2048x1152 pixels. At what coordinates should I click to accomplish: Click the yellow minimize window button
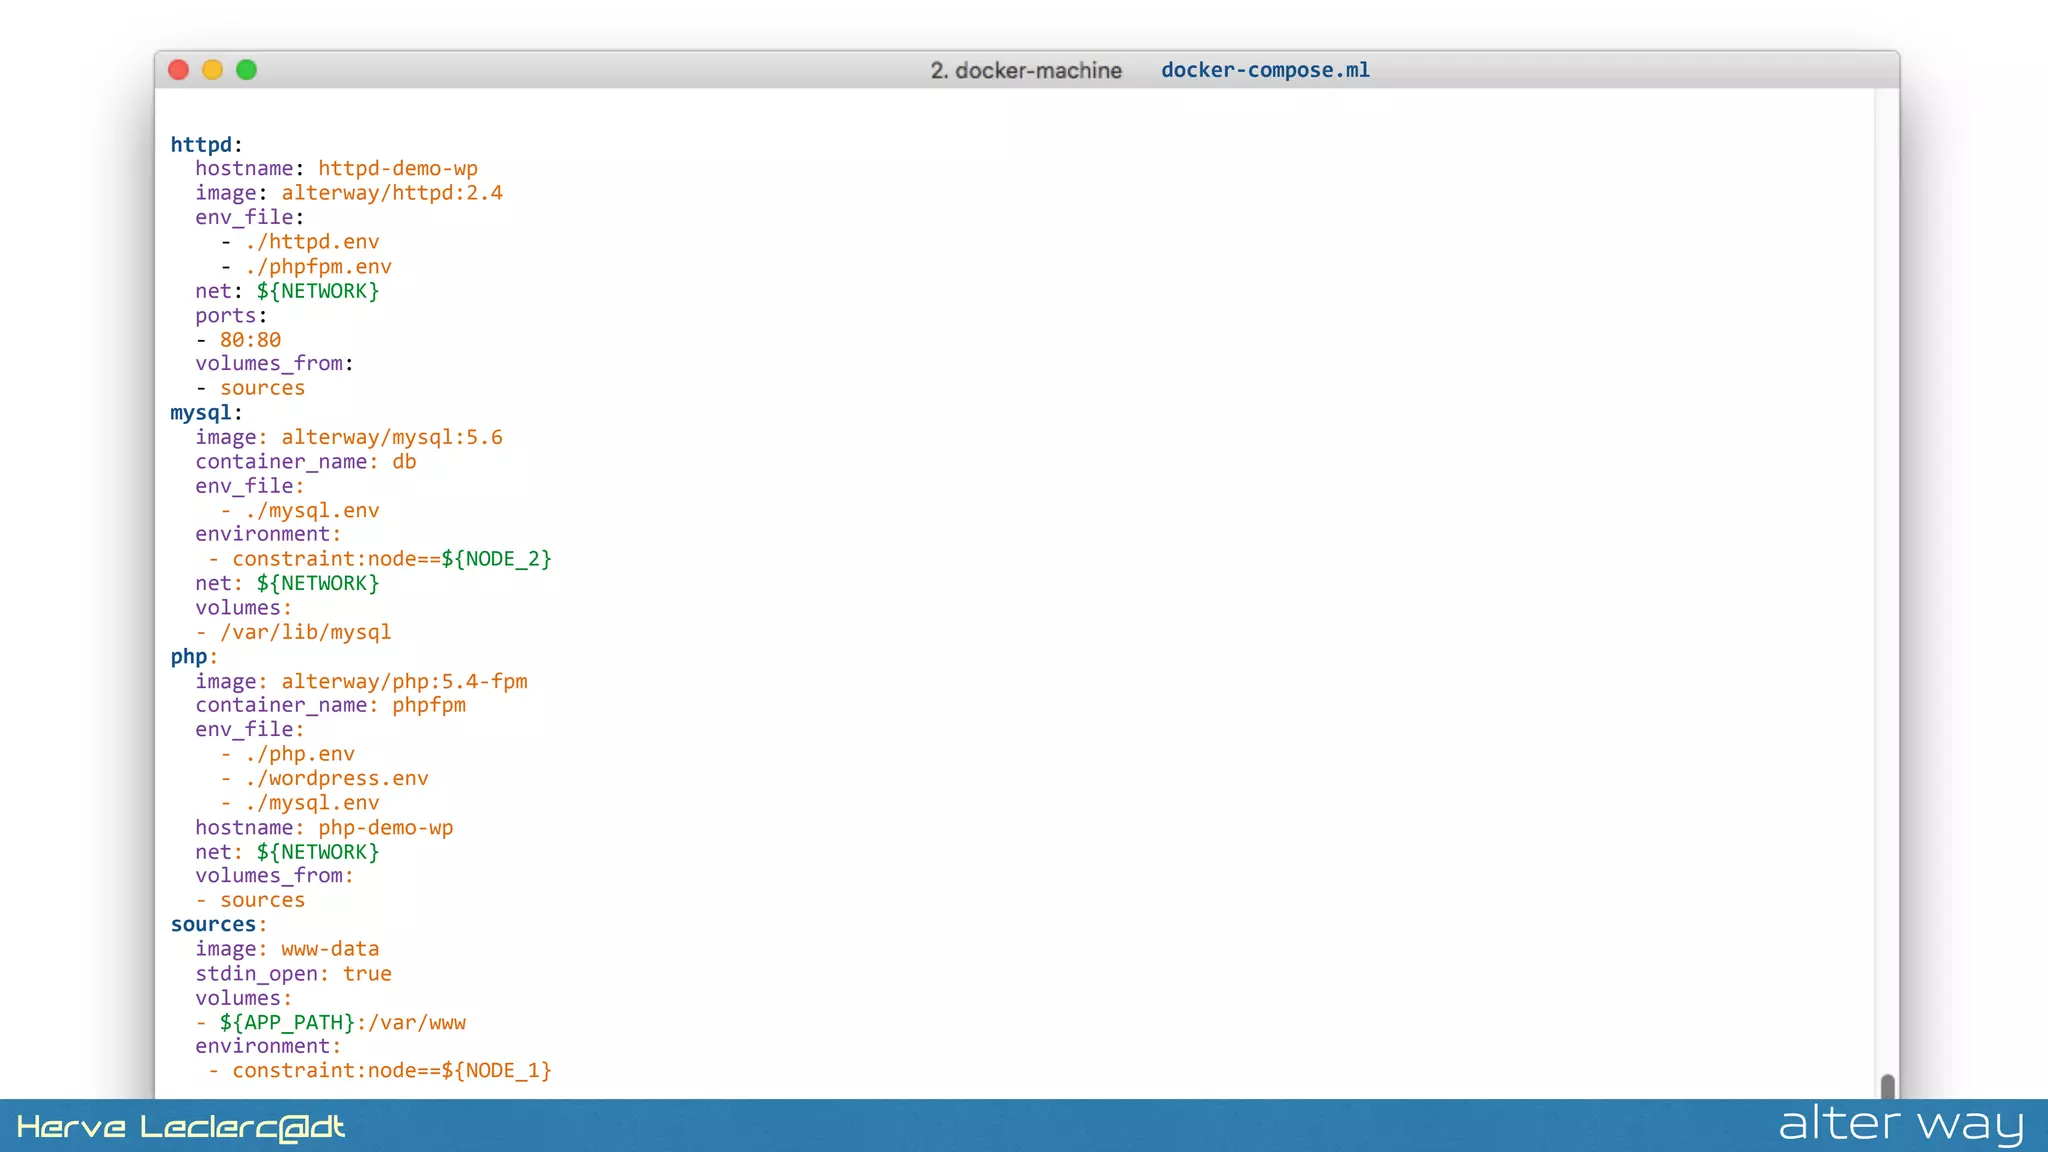212,70
